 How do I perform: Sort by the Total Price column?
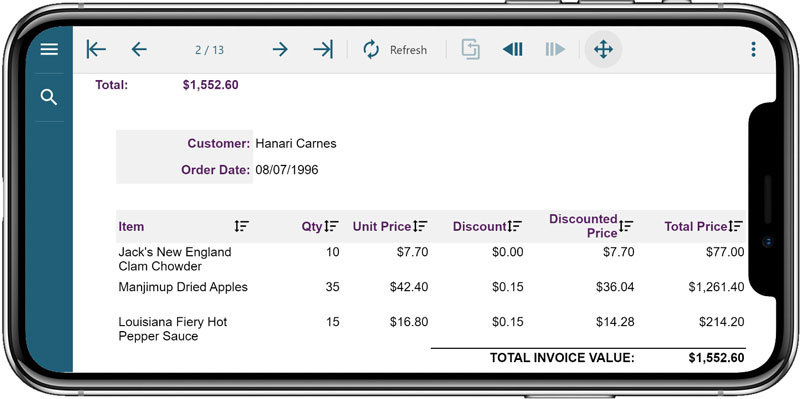[736, 226]
